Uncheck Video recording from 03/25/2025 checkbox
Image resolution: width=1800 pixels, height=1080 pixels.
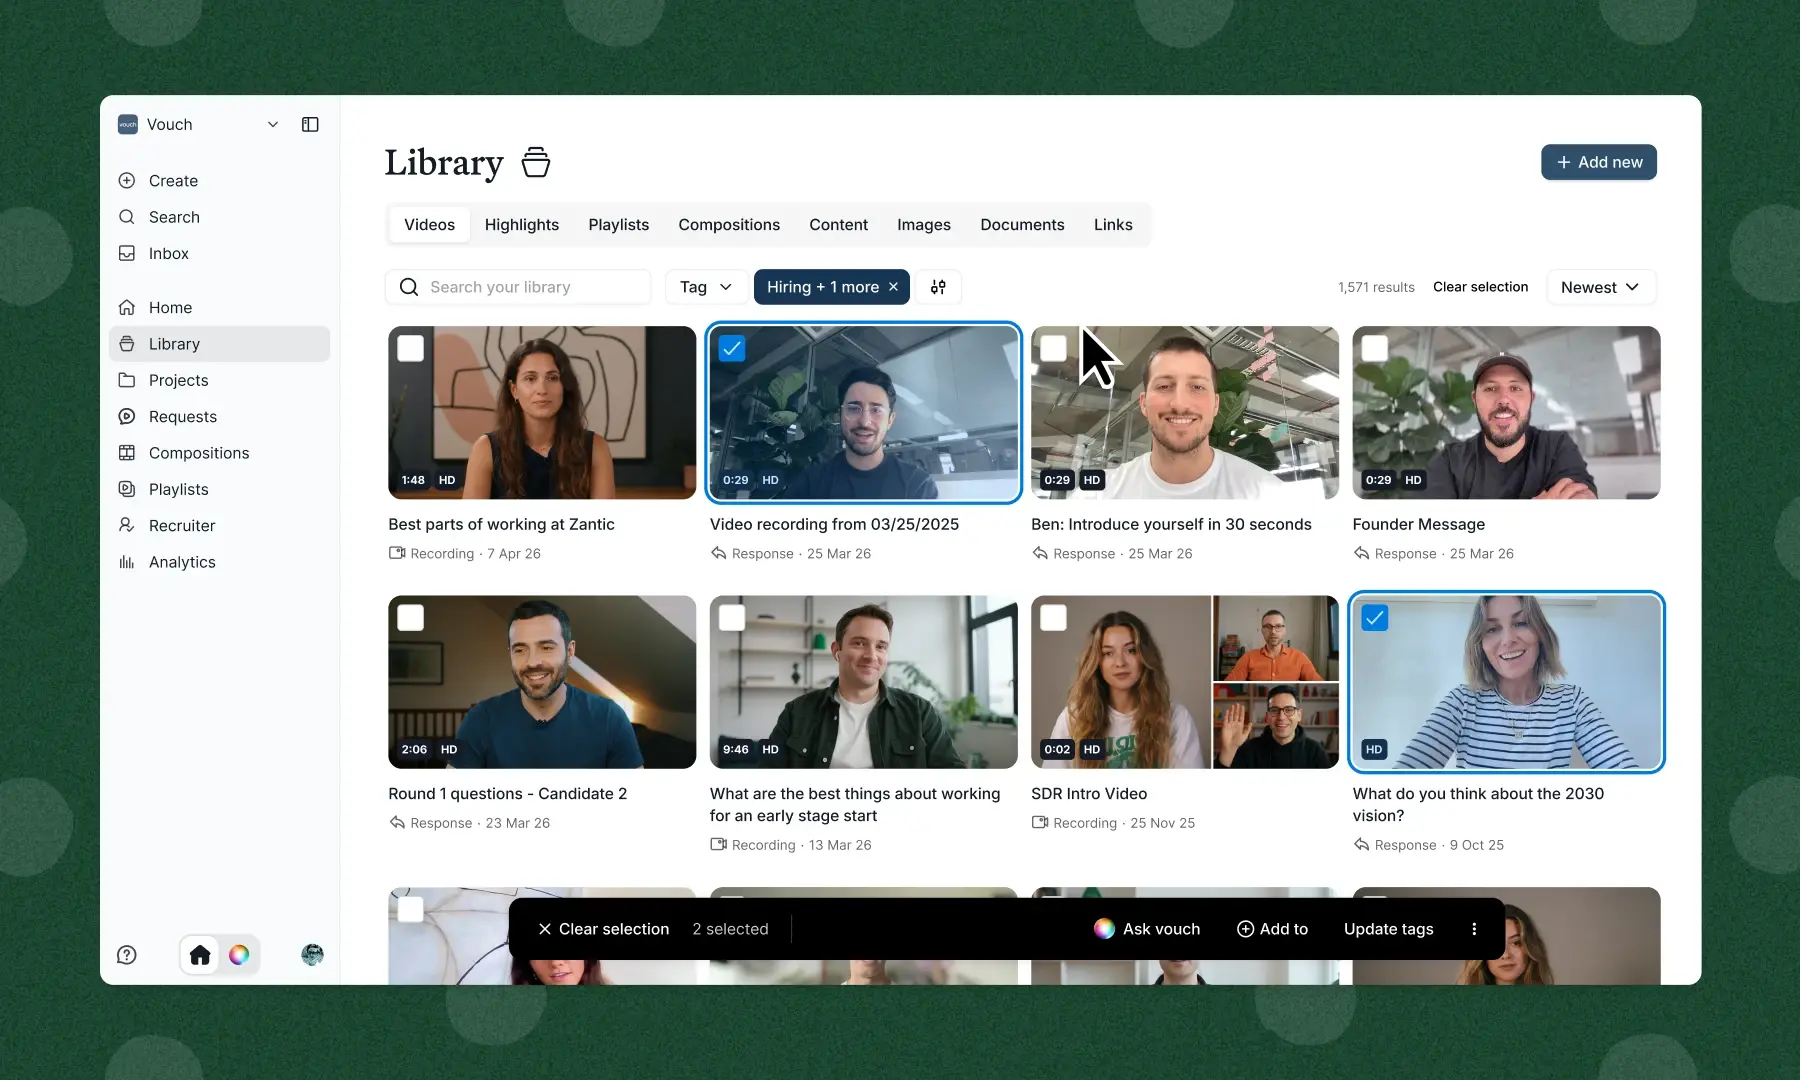pos(732,348)
